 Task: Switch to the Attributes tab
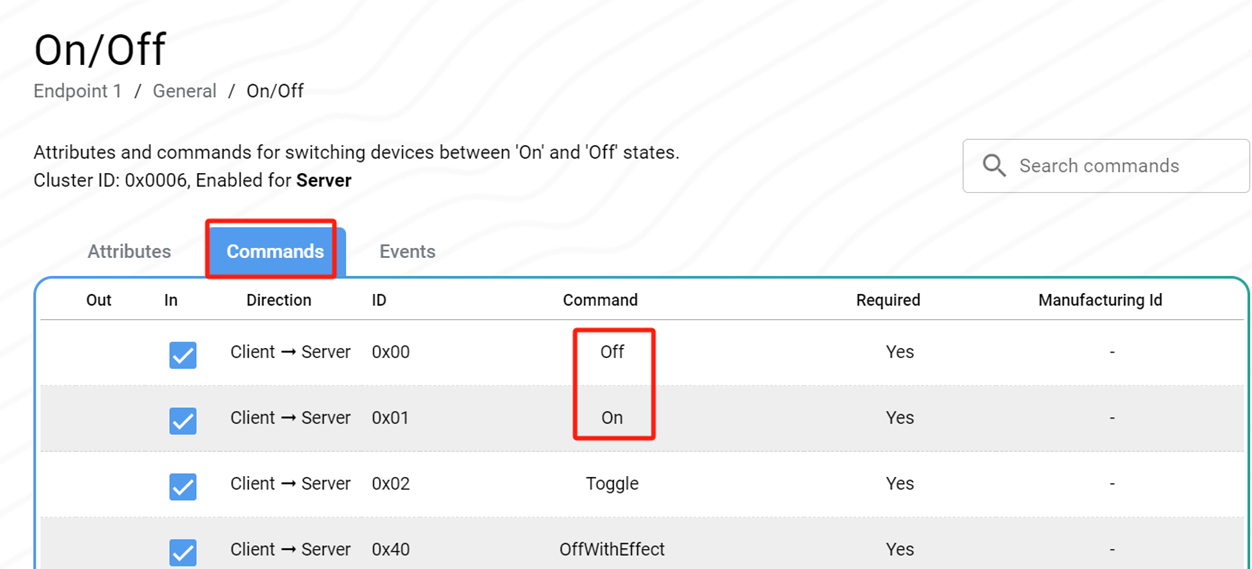click(129, 252)
